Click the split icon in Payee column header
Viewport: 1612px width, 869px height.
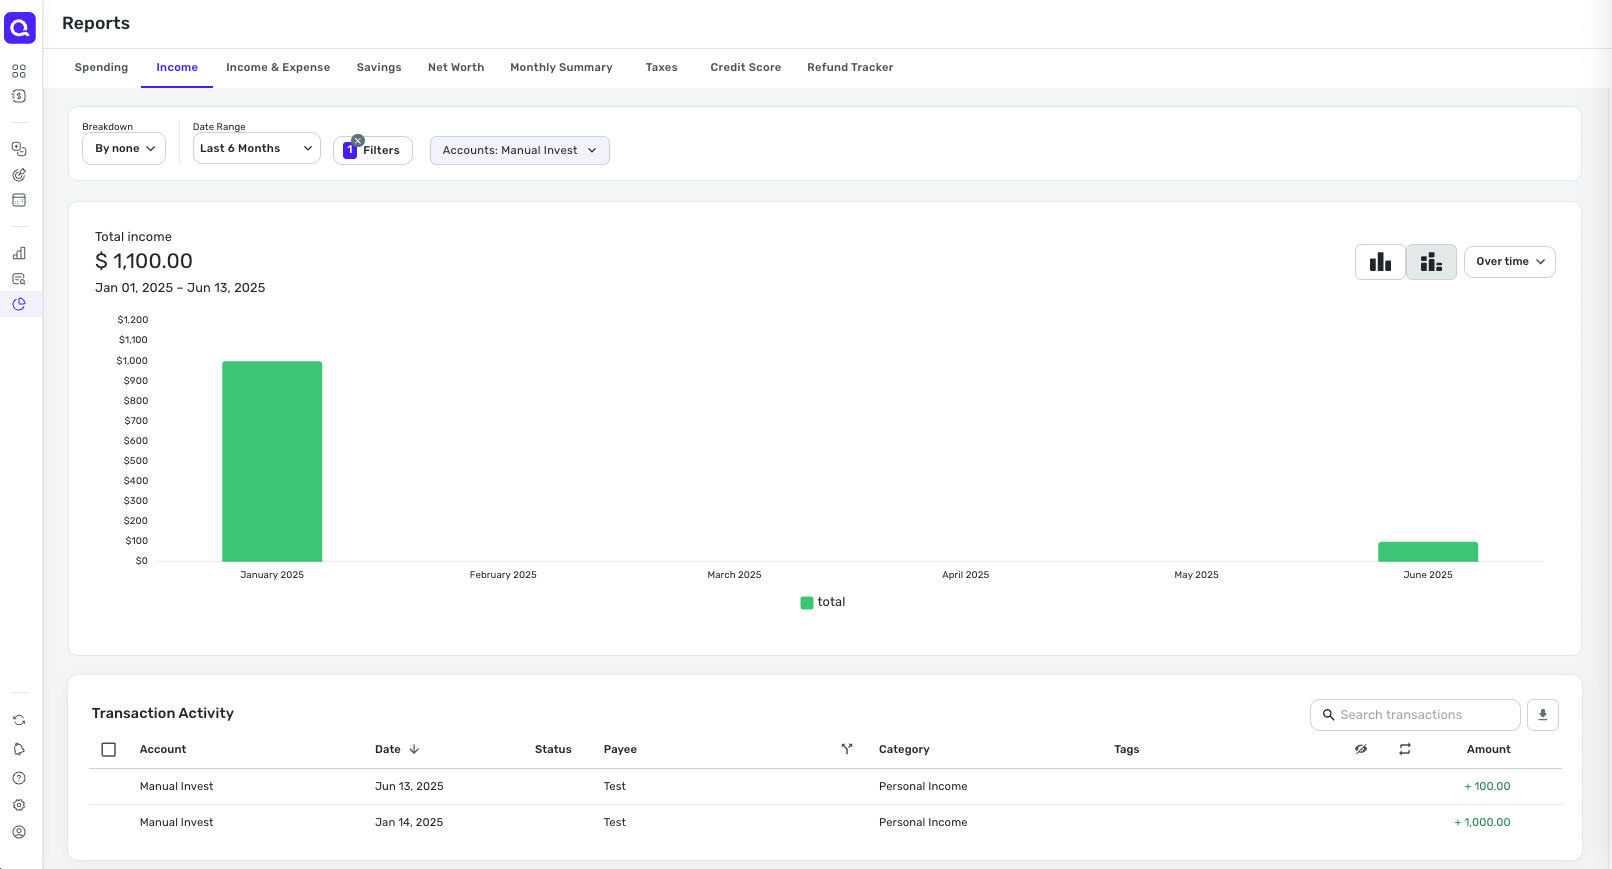(847, 749)
